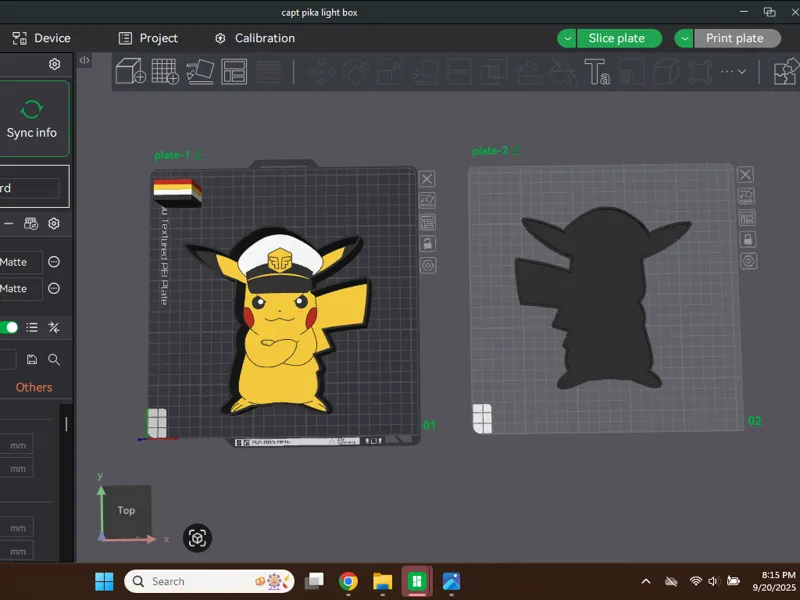
Task: Select the Scale tool
Action: pyautogui.click(x=390, y=72)
